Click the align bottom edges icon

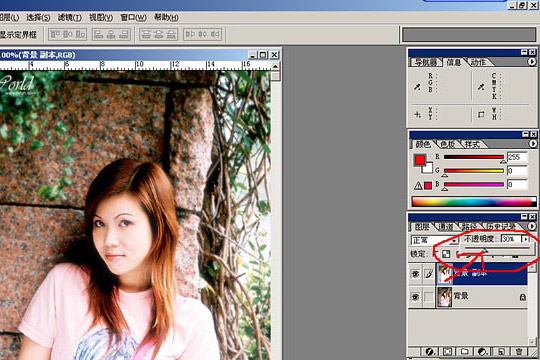coord(80,34)
